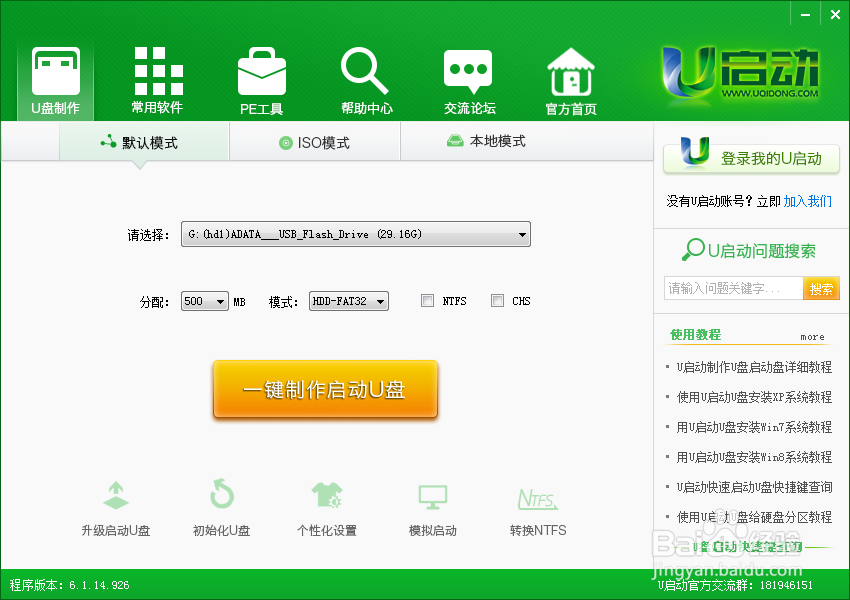
Task: Close the U启动 window
Action: pos(835,15)
